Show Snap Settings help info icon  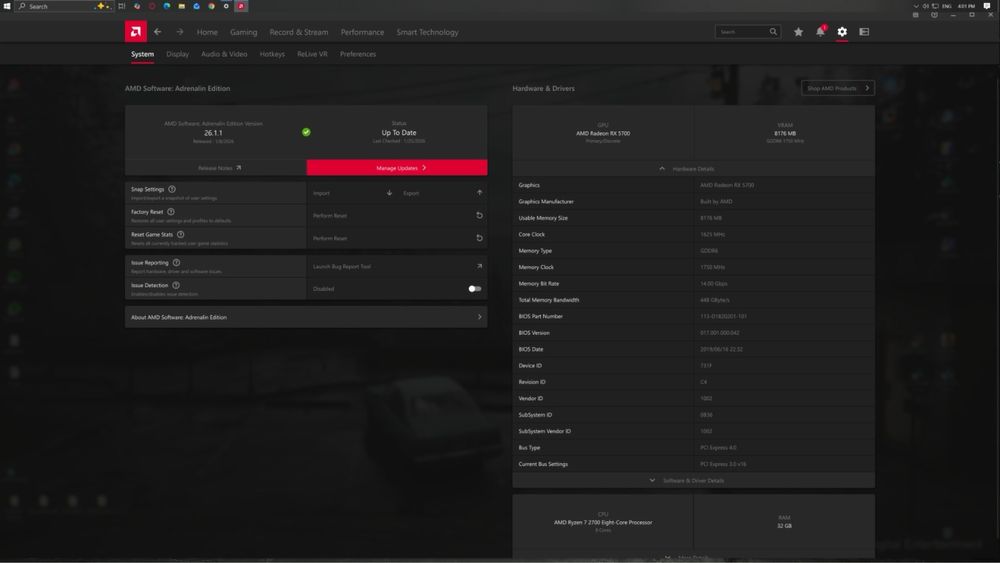(172, 189)
